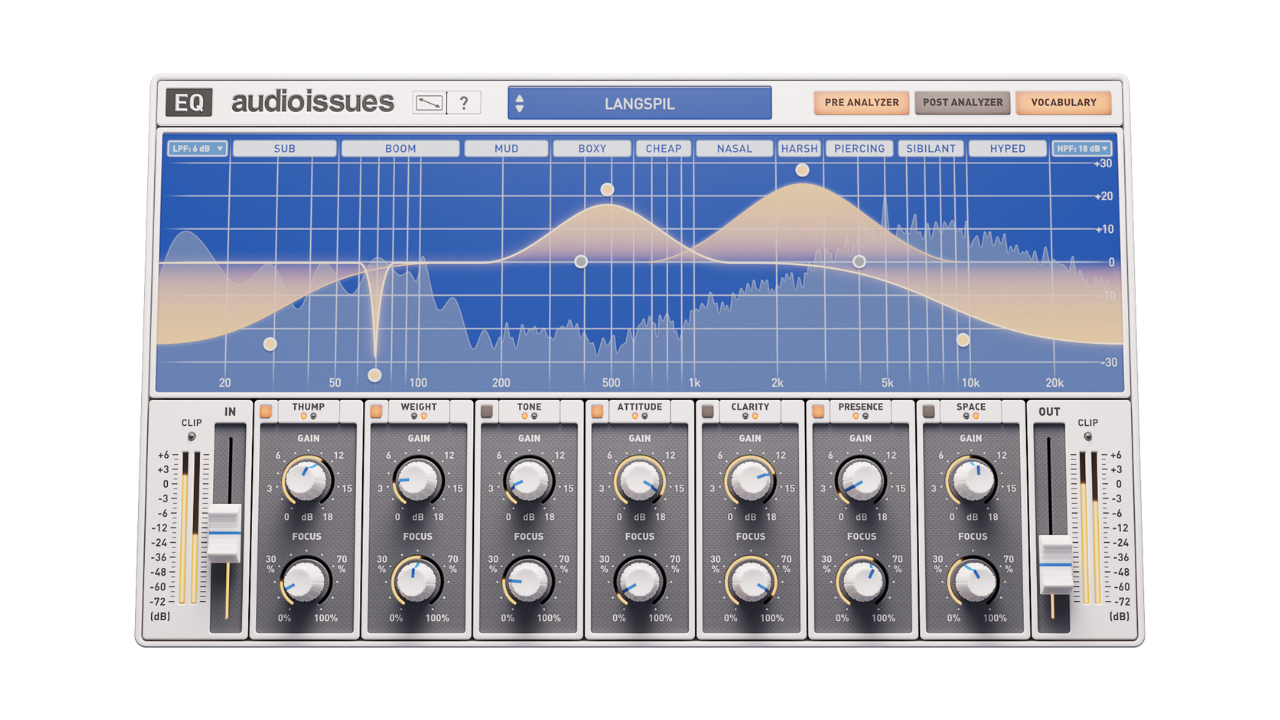Image resolution: width=1280 pixels, height=720 pixels.
Task: Click the OUT level fader handle
Action: 1055,564
